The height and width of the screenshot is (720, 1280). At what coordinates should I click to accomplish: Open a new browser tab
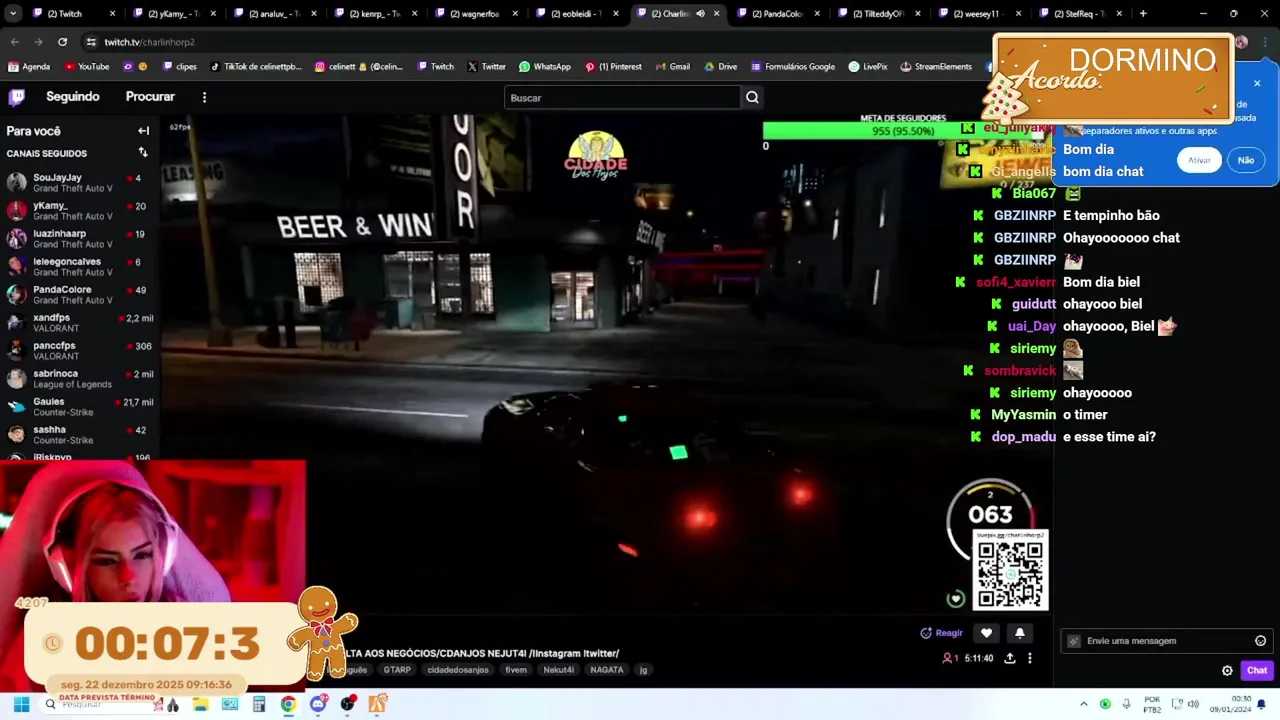1143,14
